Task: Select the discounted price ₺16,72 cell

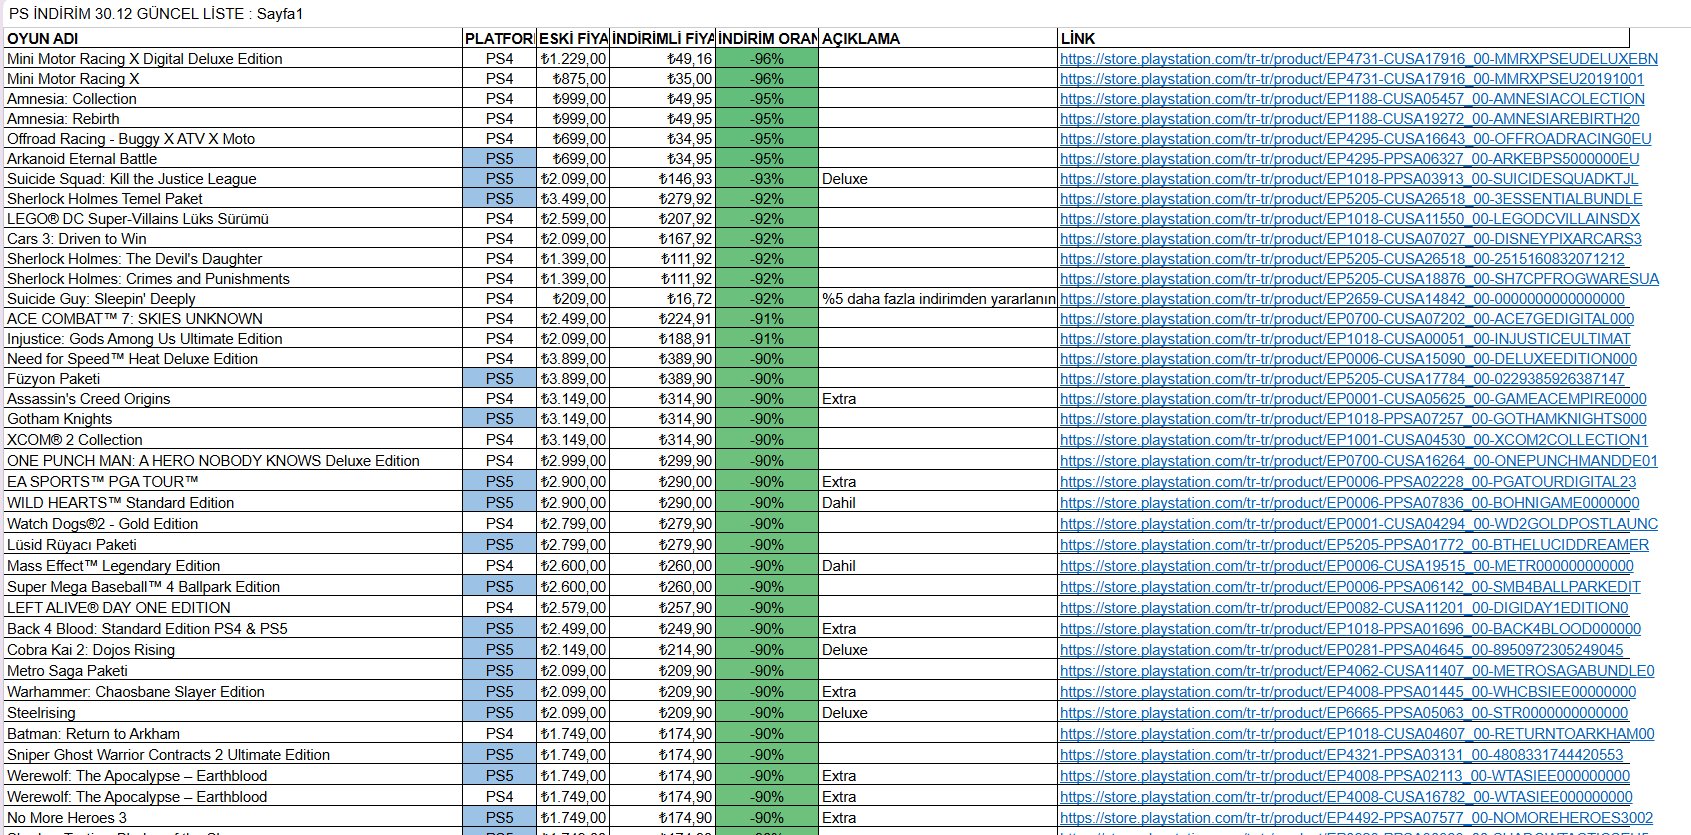Action: (x=663, y=299)
